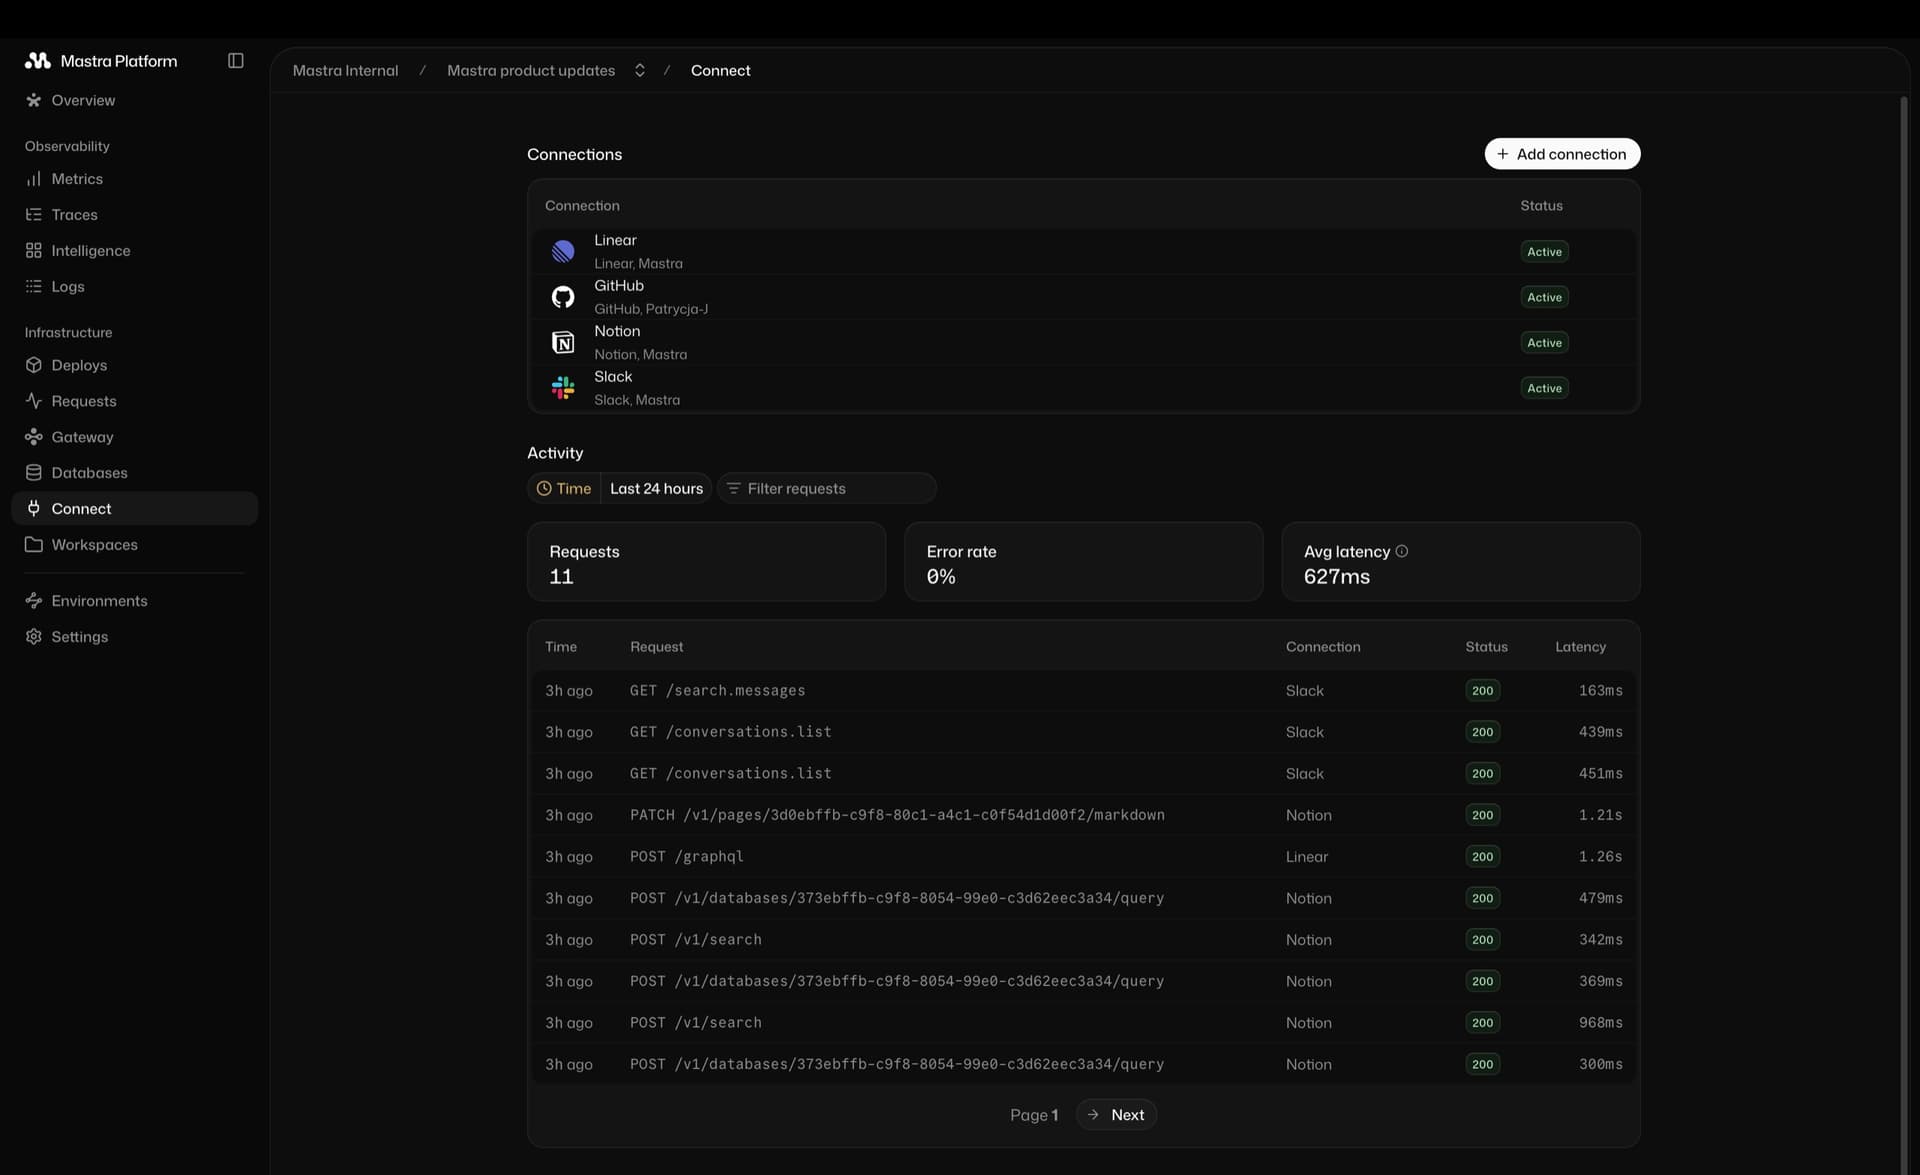Click the PATCH /v1/pages markdown request
Image resolution: width=1920 pixels, height=1175 pixels.
point(1083,815)
